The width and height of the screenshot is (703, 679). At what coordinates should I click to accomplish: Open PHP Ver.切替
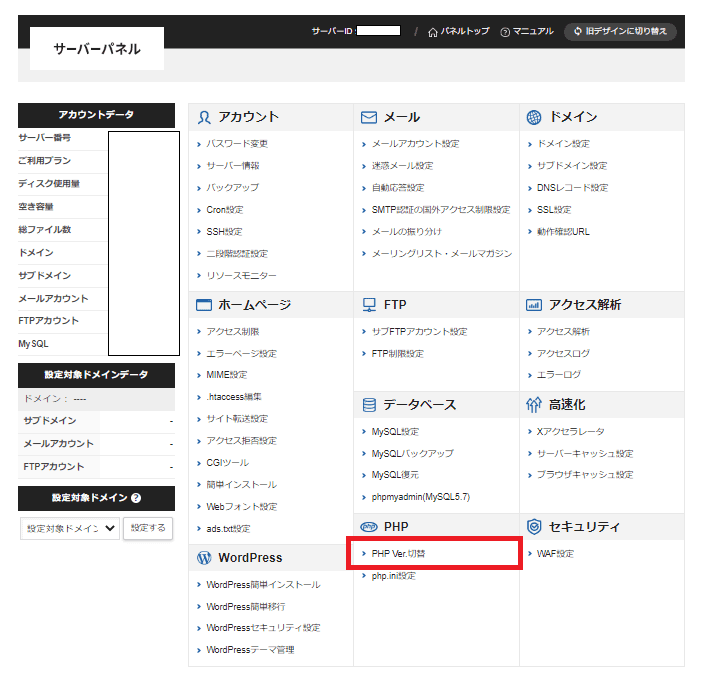click(x=398, y=554)
